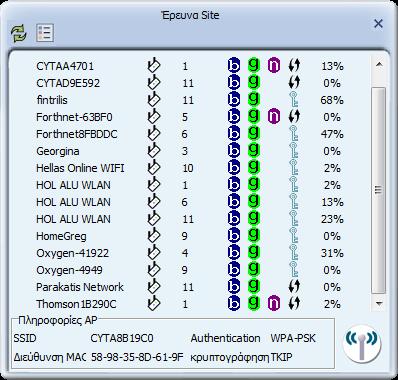Click the 802.11g icon for Georgina
The height and width of the screenshot is (380, 398).
point(254,151)
